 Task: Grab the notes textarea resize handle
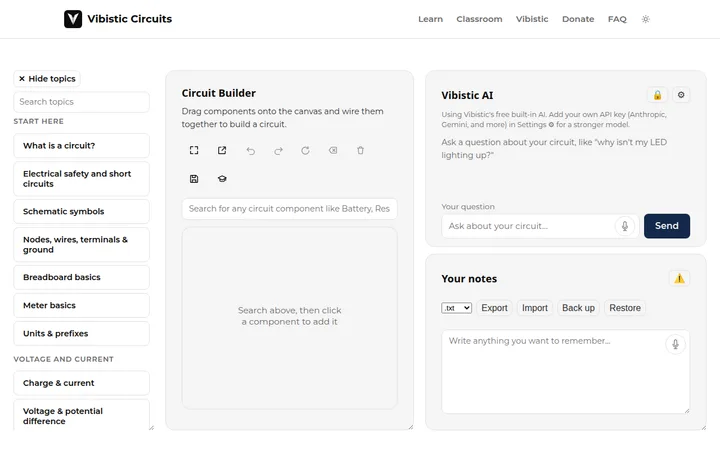687,411
